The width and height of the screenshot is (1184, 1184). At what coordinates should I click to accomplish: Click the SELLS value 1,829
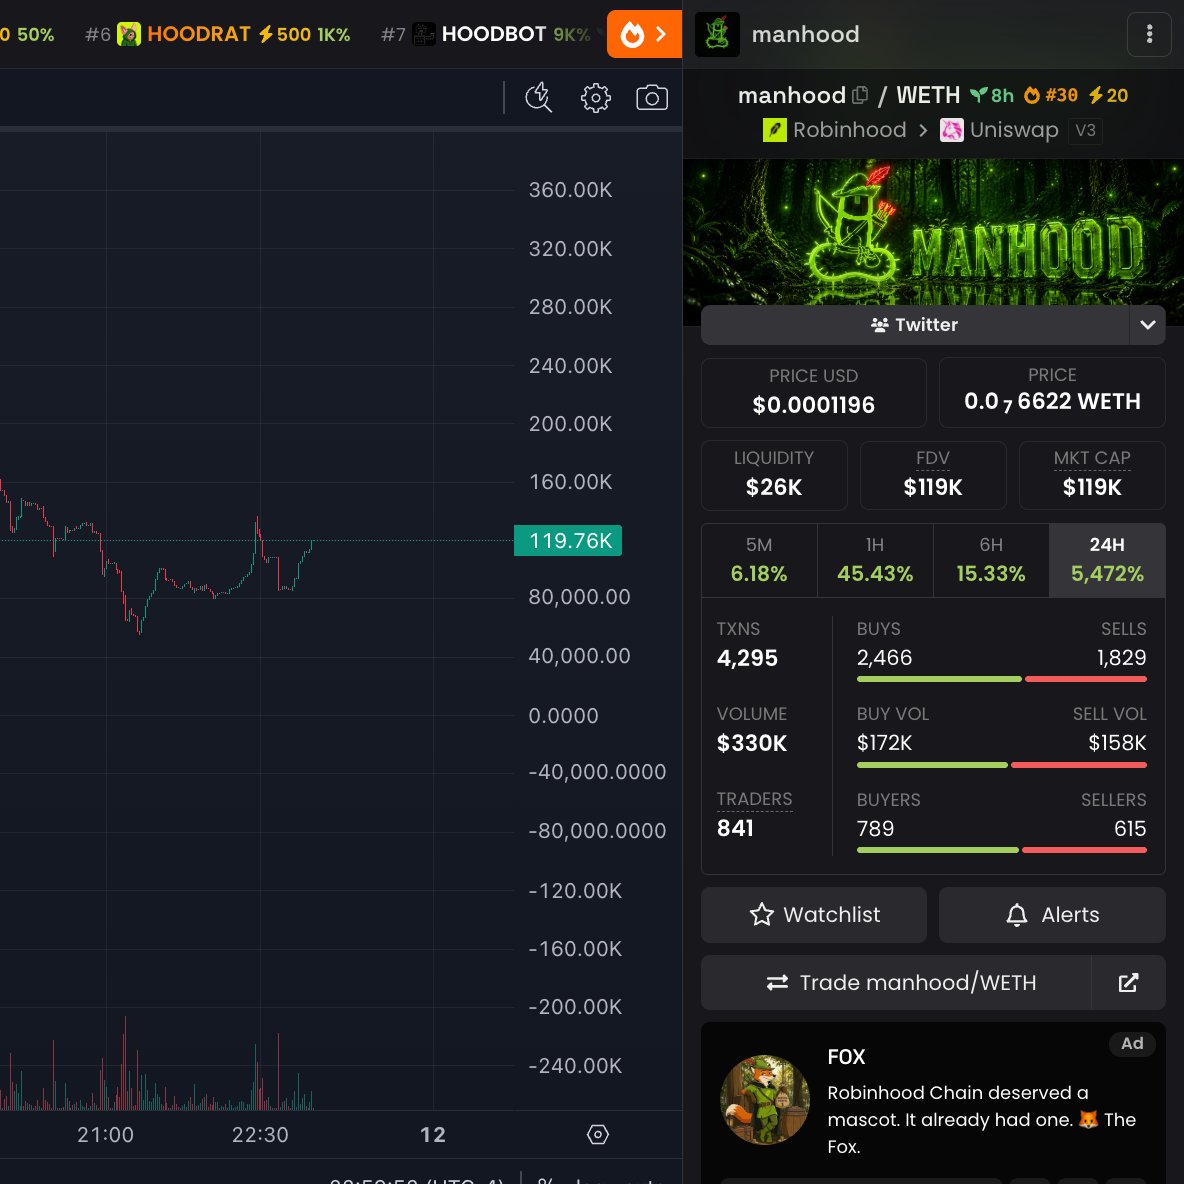pyautogui.click(x=1121, y=658)
